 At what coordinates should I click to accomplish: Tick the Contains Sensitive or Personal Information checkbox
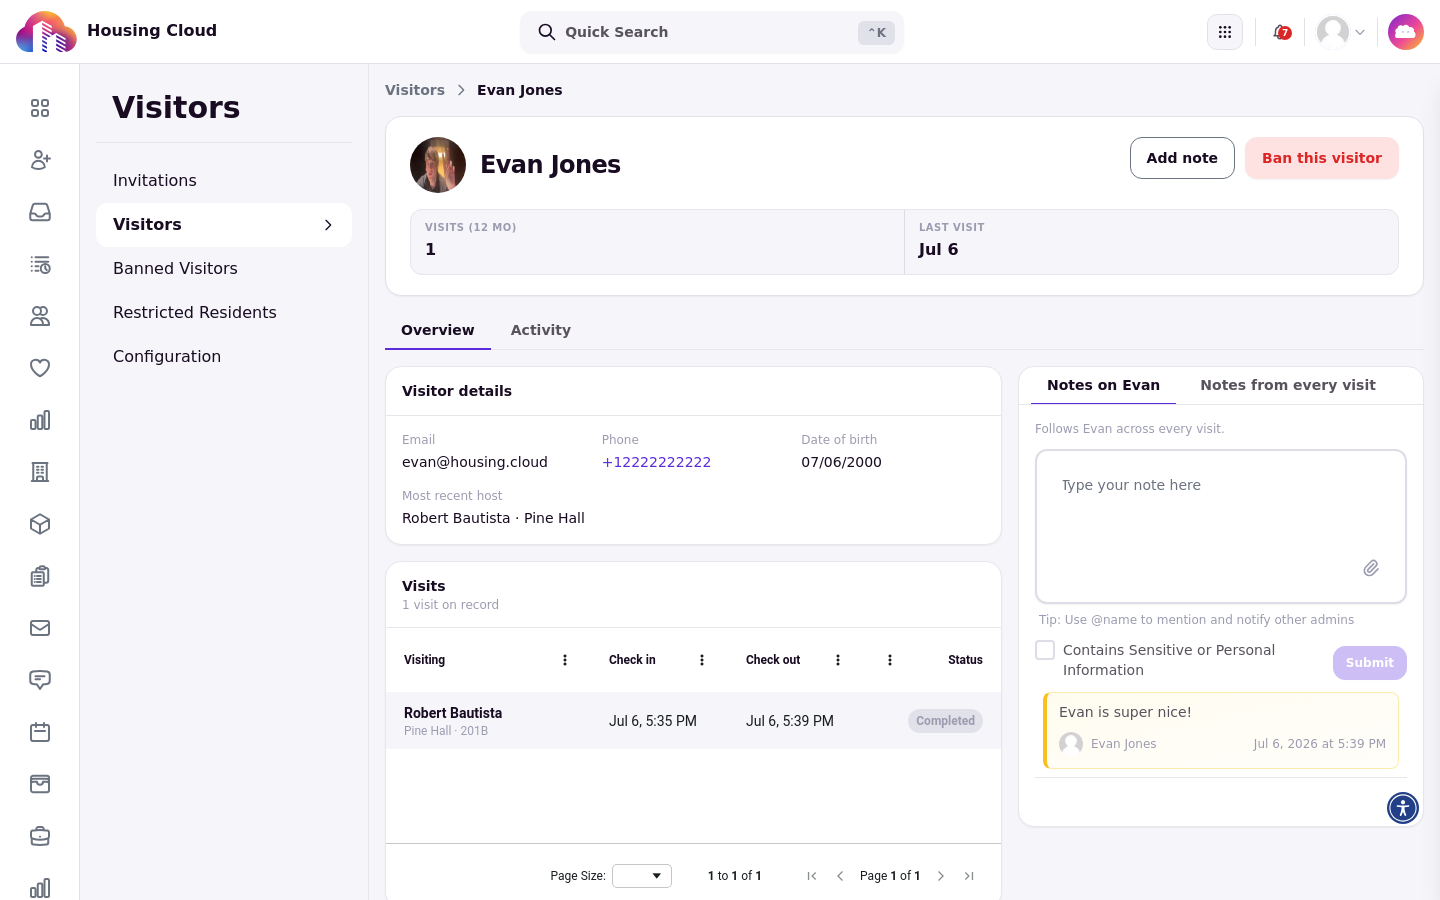(x=1045, y=650)
